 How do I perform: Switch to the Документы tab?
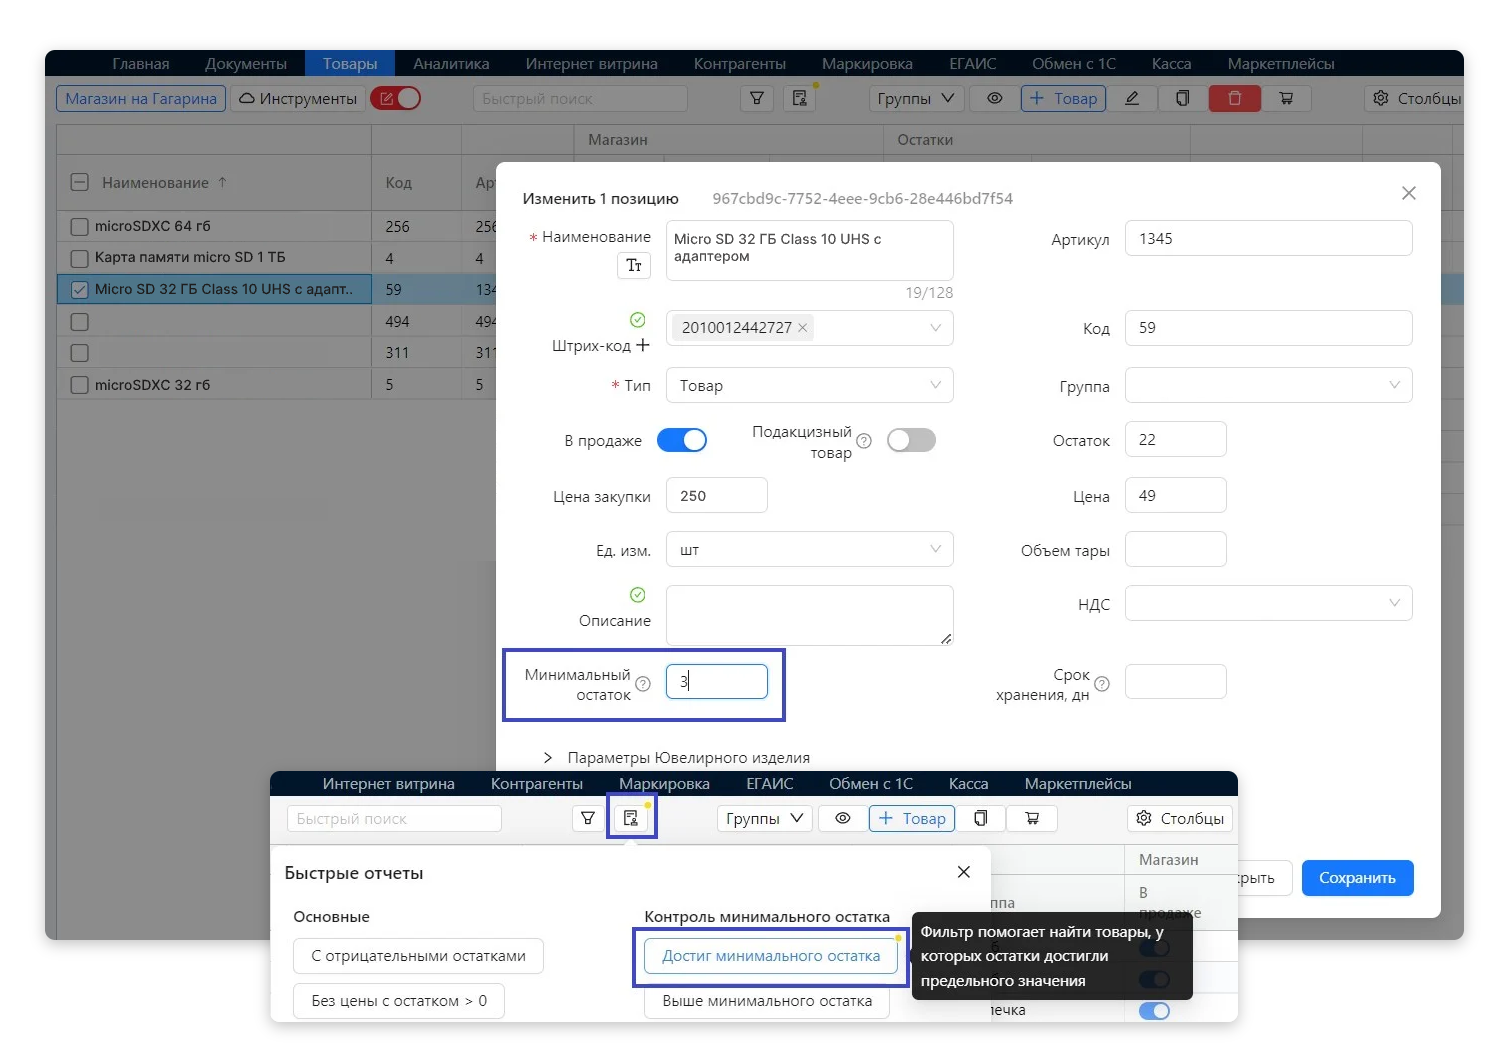click(x=246, y=64)
